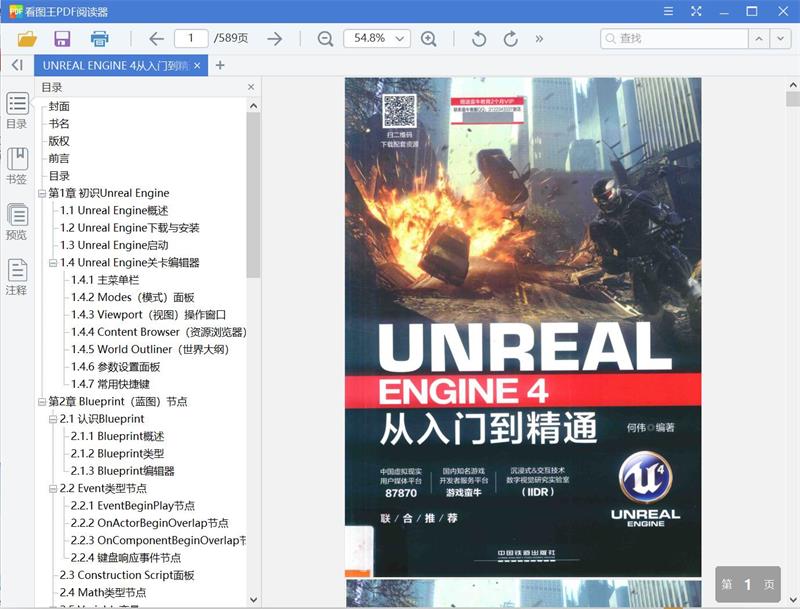800x609 pixels.
Task: Open 1.4.2 Modes（模式）面板 entry
Action: pos(133,297)
